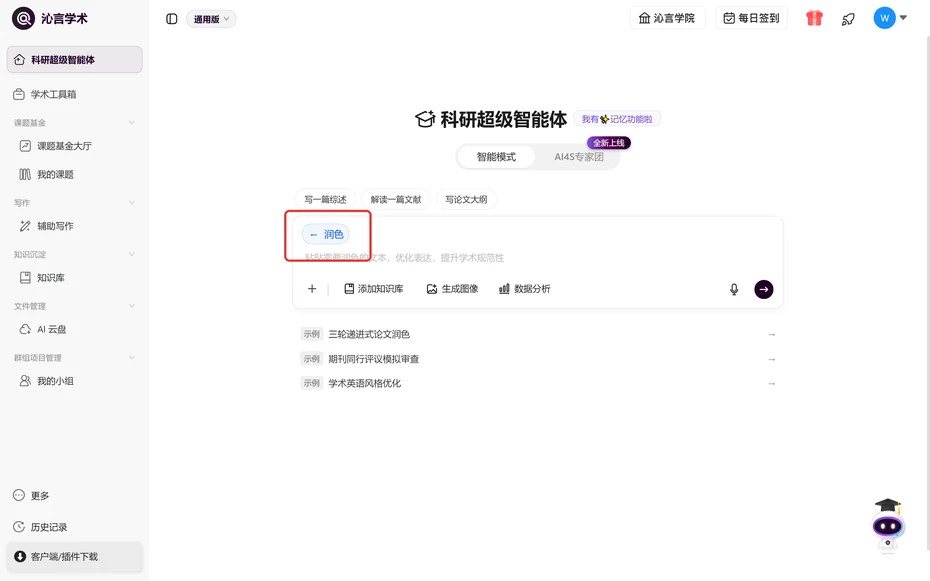Viewport: 930px width, 581px height.
Task: Click 每日签到 daily check-in button
Action: 751,18
